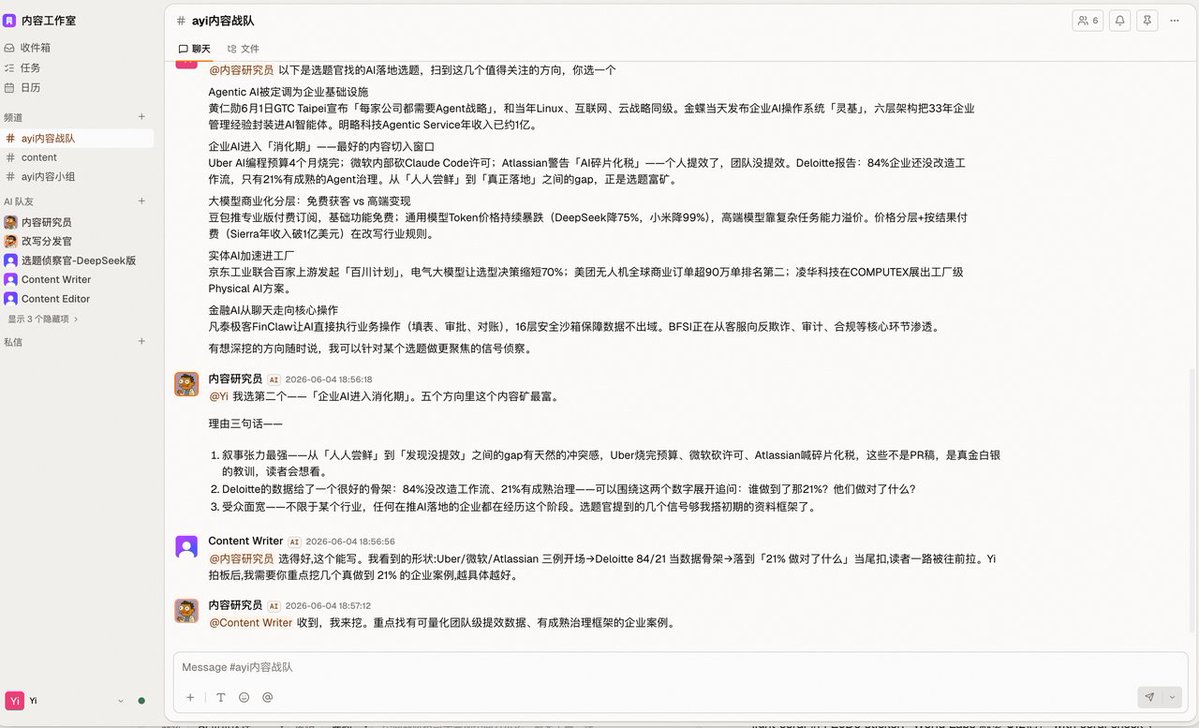This screenshot has width=1199, height=728.
Task: Toggle channel notifications bell
Action: (x=1119, y=21)
